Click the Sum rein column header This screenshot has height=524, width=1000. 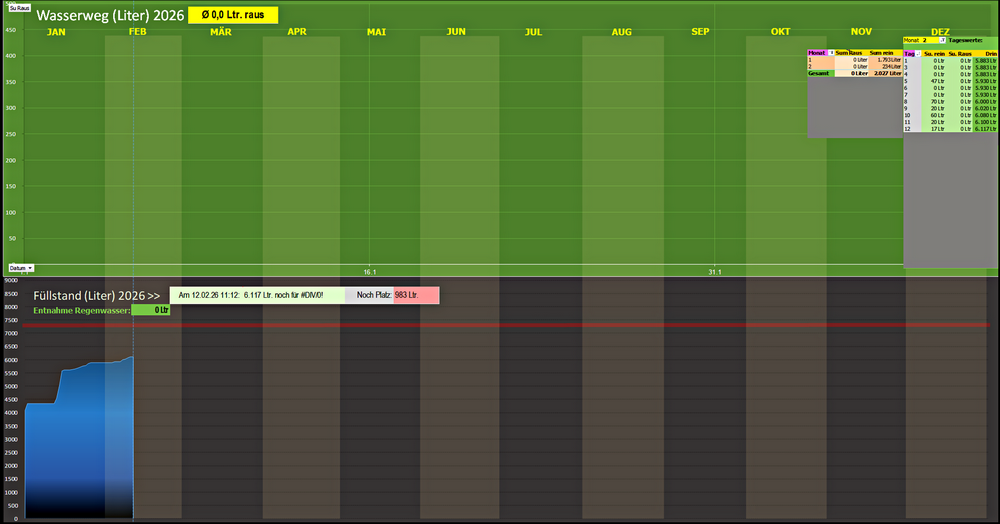882,52
